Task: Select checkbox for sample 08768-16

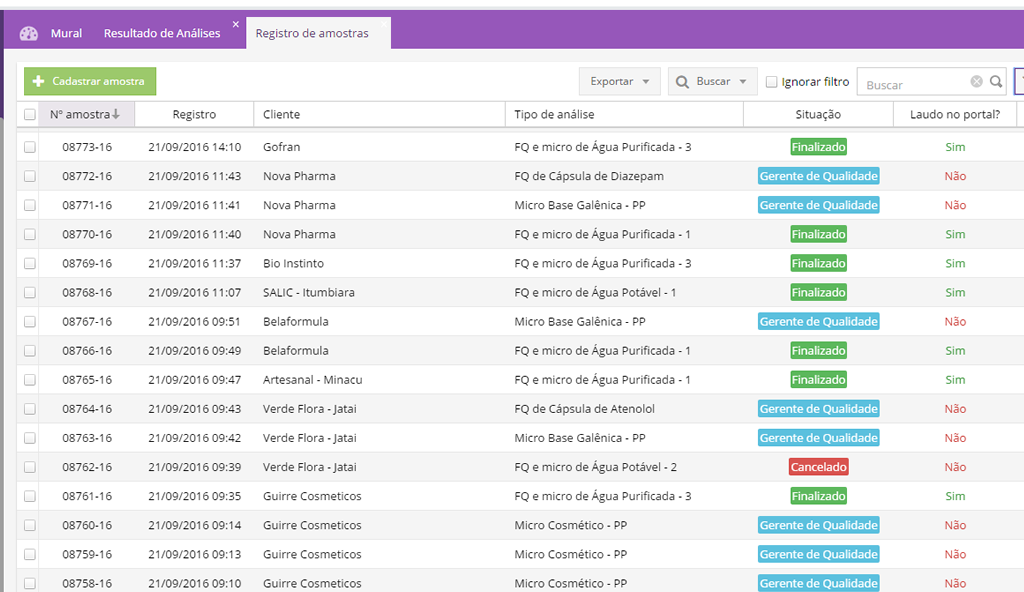Action: pos(30,292)
